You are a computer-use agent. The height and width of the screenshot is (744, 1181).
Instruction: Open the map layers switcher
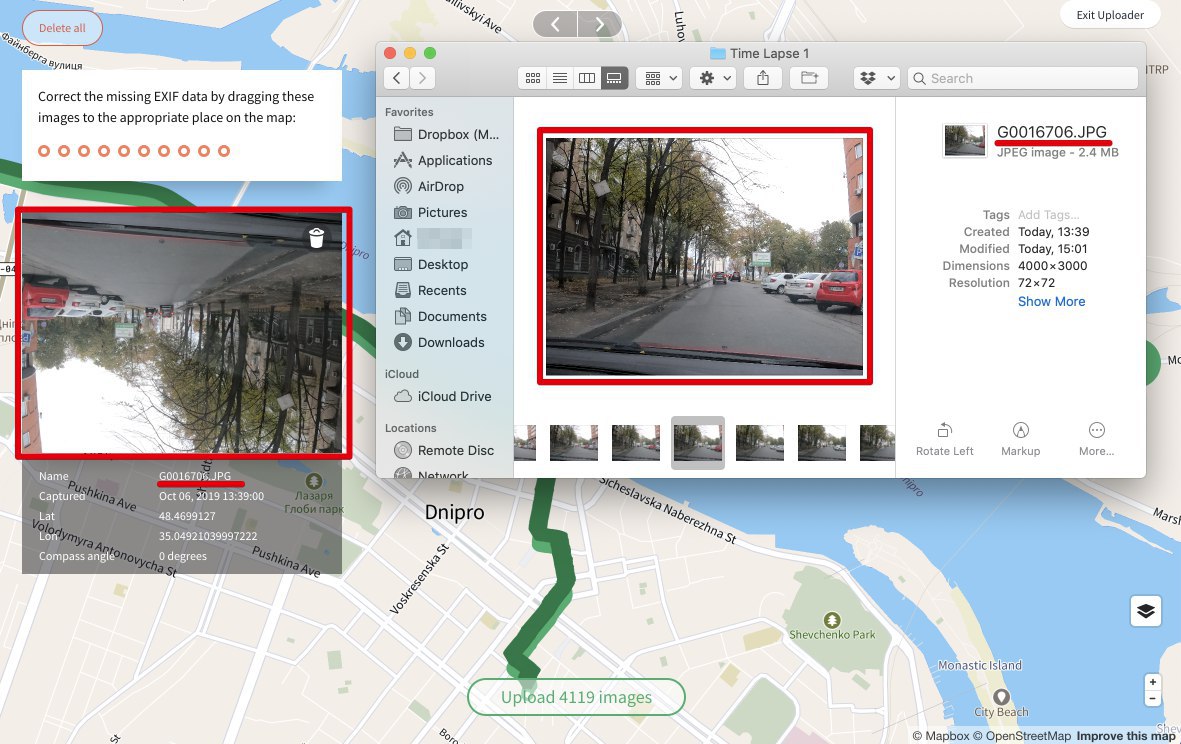pyautogui.click(x=1146, y=611)
